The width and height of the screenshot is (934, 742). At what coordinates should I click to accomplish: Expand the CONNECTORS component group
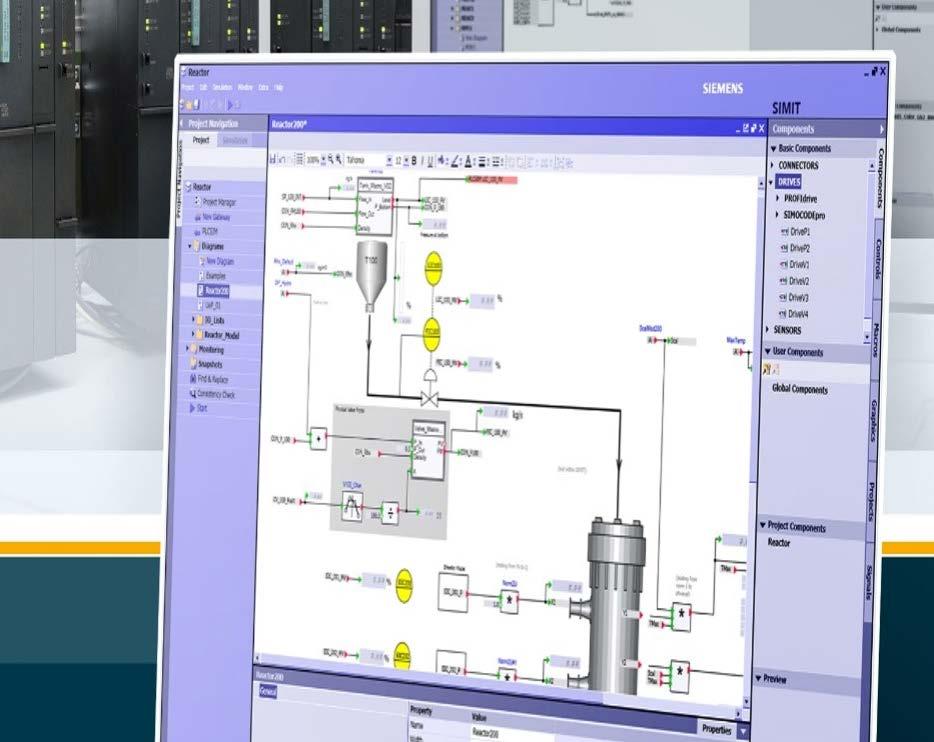coord(773,165)
